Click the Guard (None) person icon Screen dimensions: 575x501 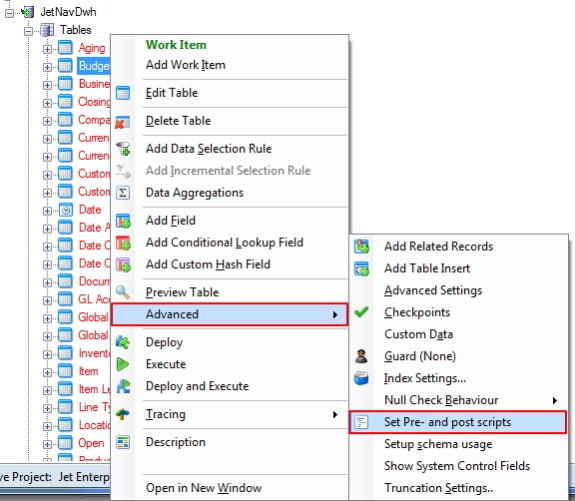tap(361, 356)
